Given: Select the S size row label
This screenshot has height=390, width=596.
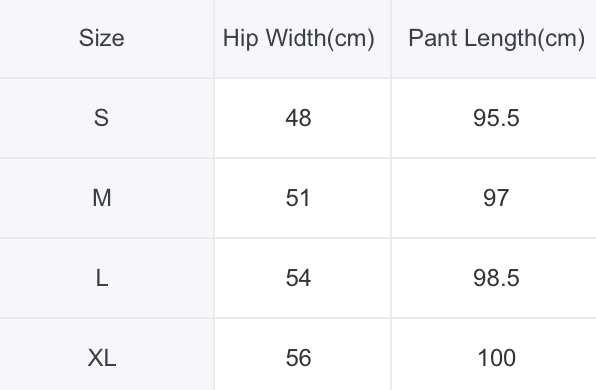Looking at the screenshot, I should [x=101, y=117].
